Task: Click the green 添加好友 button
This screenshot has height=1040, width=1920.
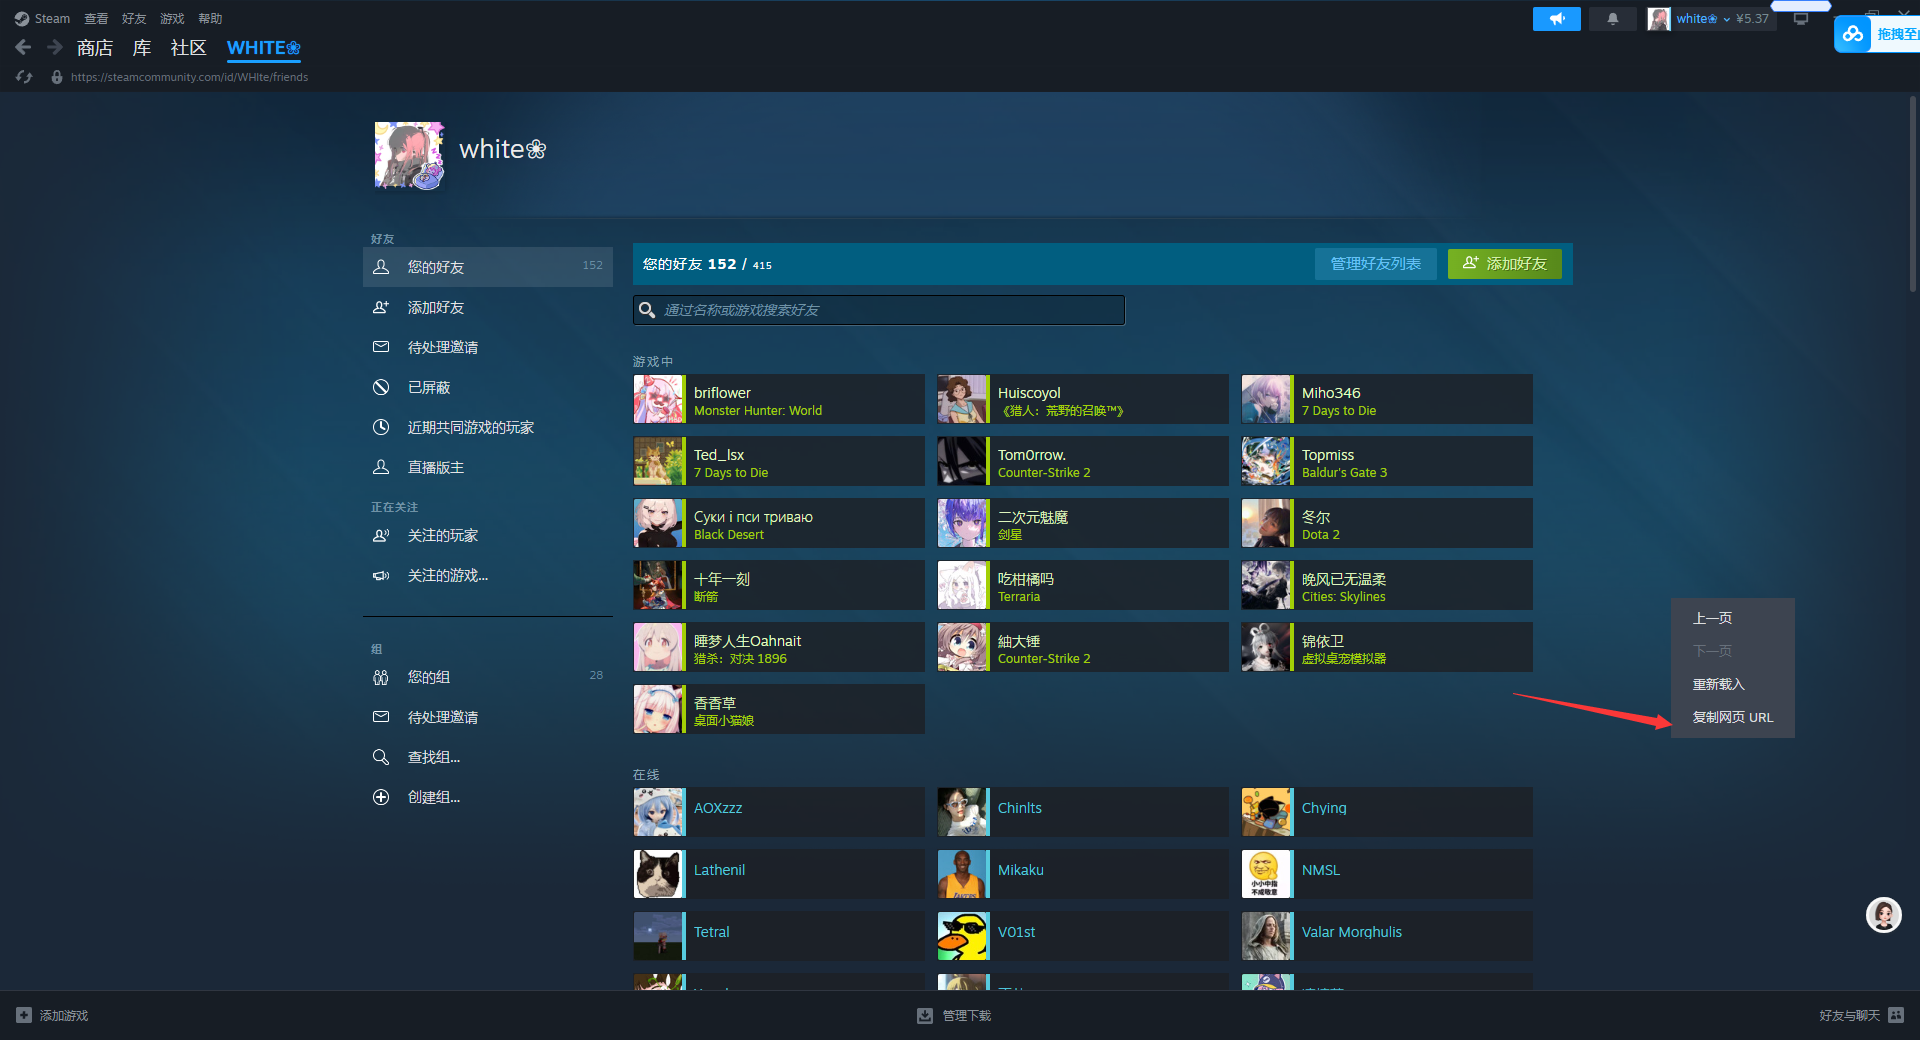Action: pyautogui.click(x=1504, y=264)
